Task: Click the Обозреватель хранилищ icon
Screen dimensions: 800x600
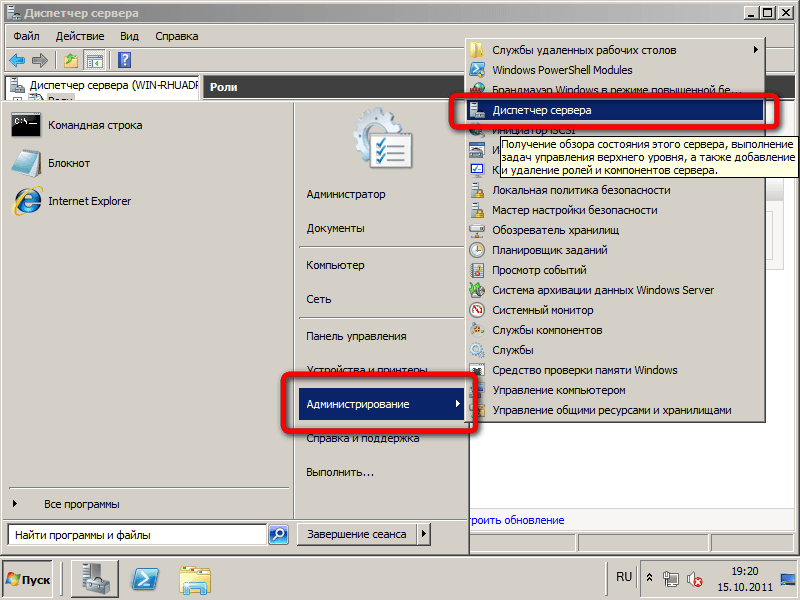Action: [477, 230]
